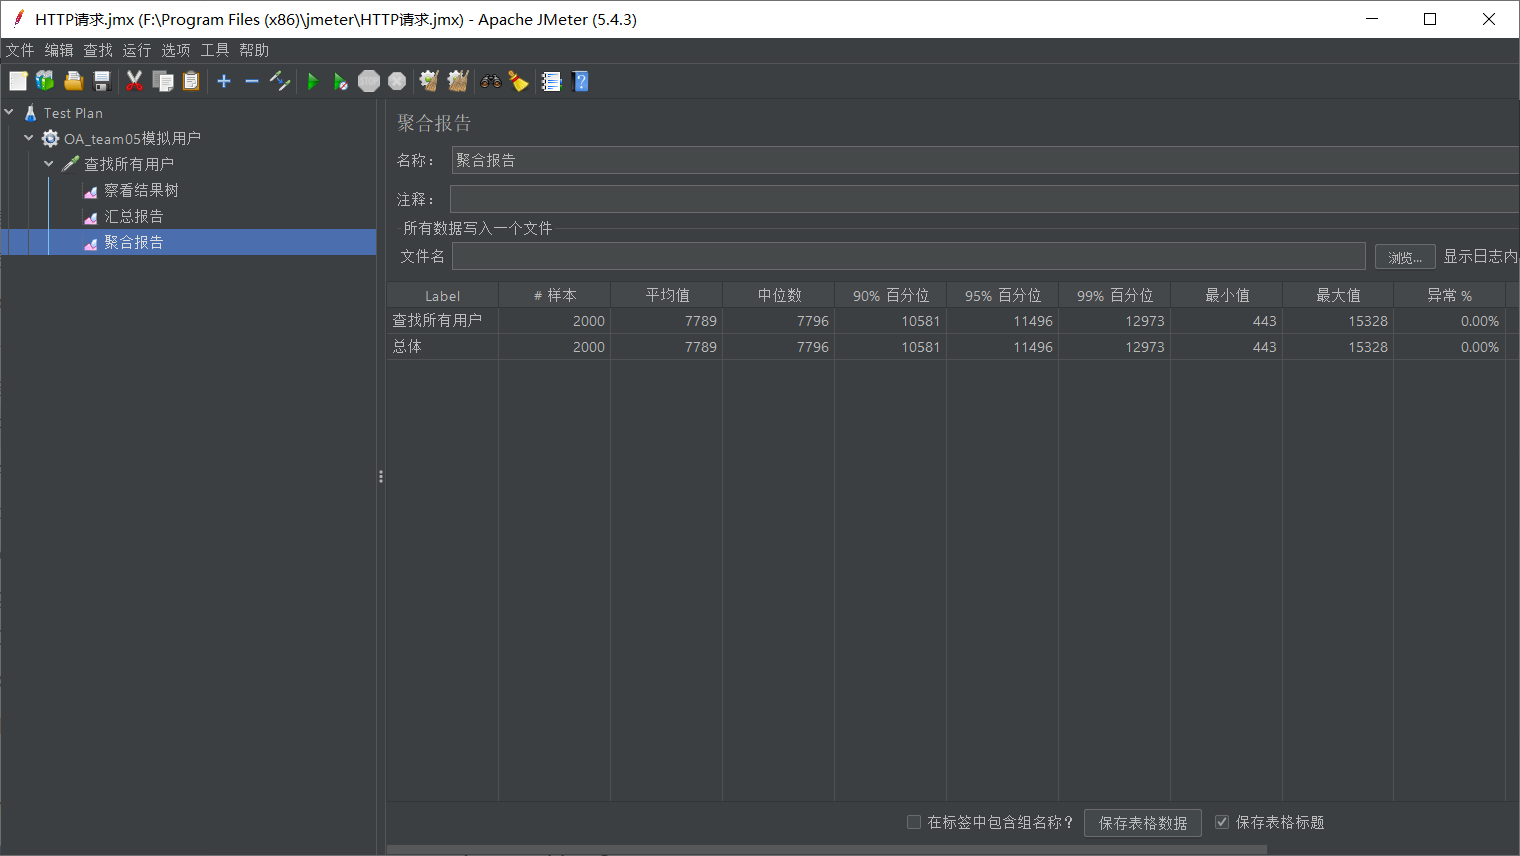Select the 察看结果树 tree item
This screenshot has height=856, width=1520.
pyautogui.click(x=141, y=190)
